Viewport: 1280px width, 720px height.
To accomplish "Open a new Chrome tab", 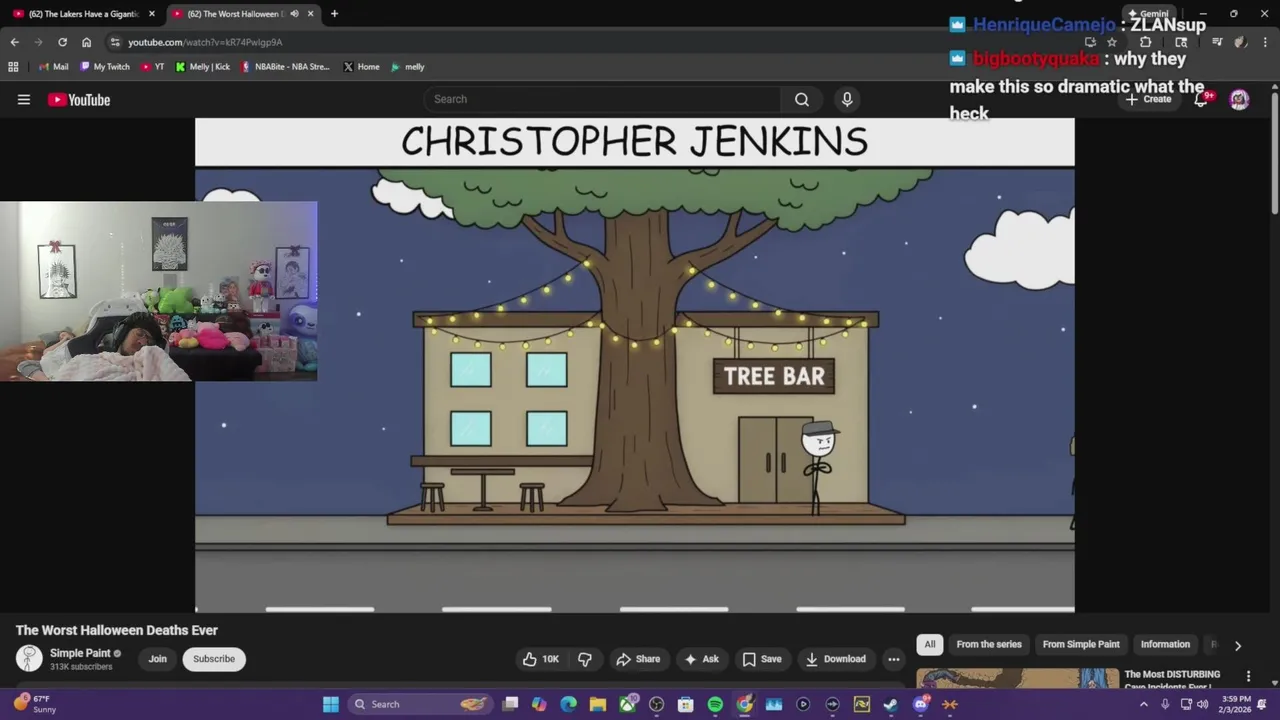I will (x=334, y=14).
